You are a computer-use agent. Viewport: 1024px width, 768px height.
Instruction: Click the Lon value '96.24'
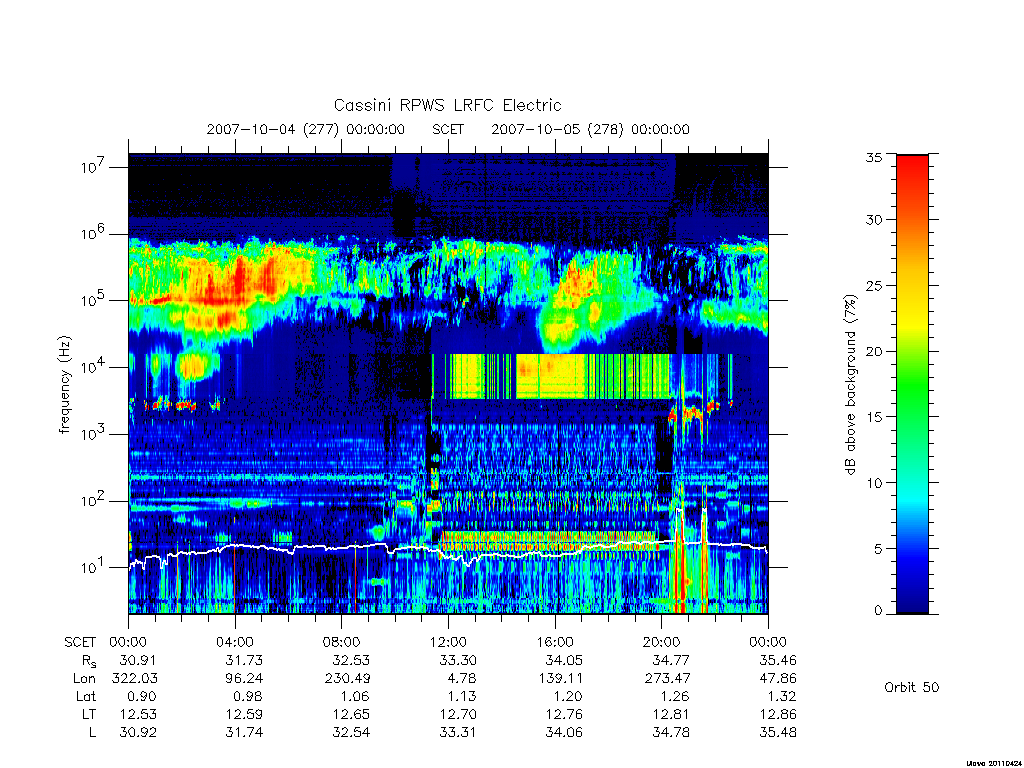[x=244, y=679]
